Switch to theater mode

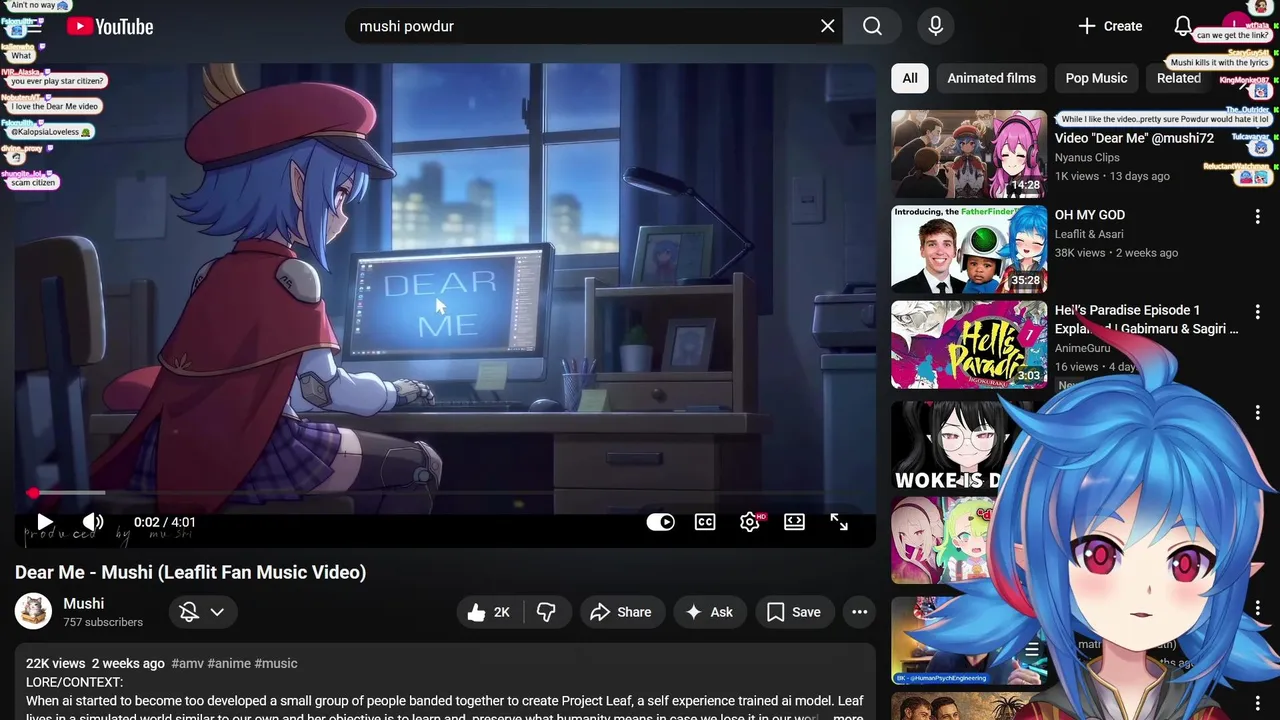pyautogui.click(x=794, y=522)
